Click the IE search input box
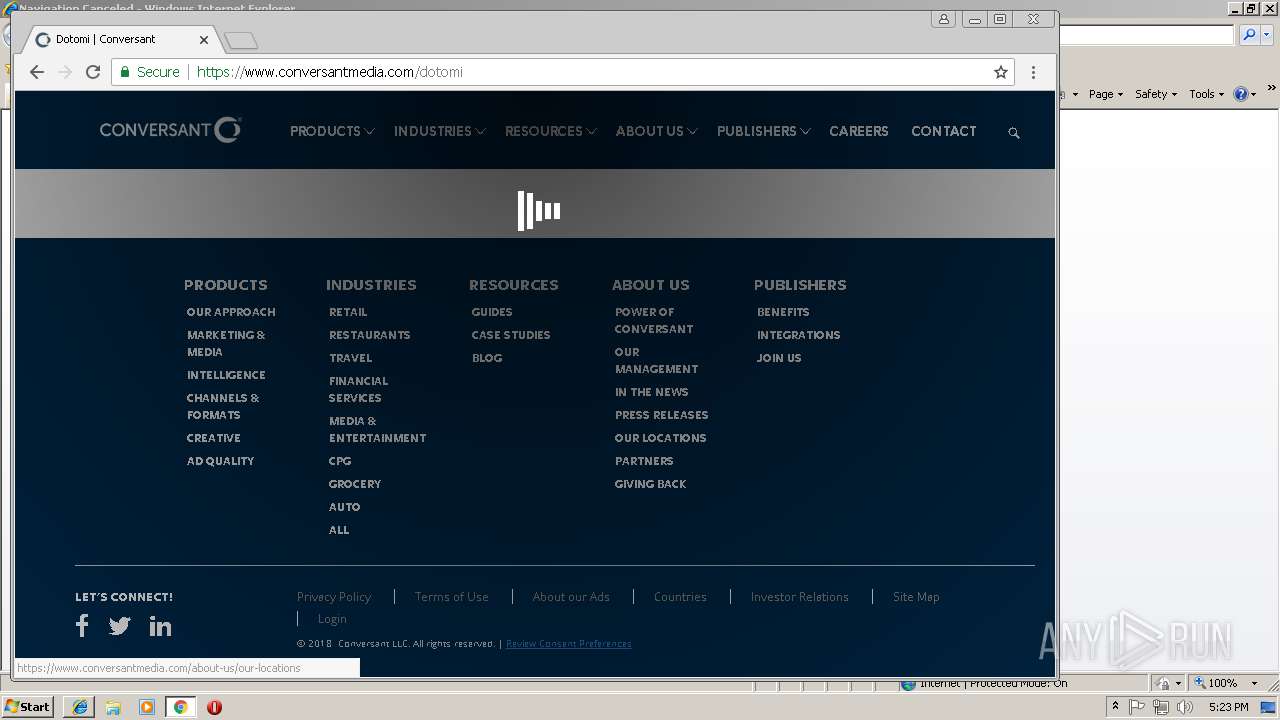The height and width of the screenshot is (720, 1280). pos(1147,35)
